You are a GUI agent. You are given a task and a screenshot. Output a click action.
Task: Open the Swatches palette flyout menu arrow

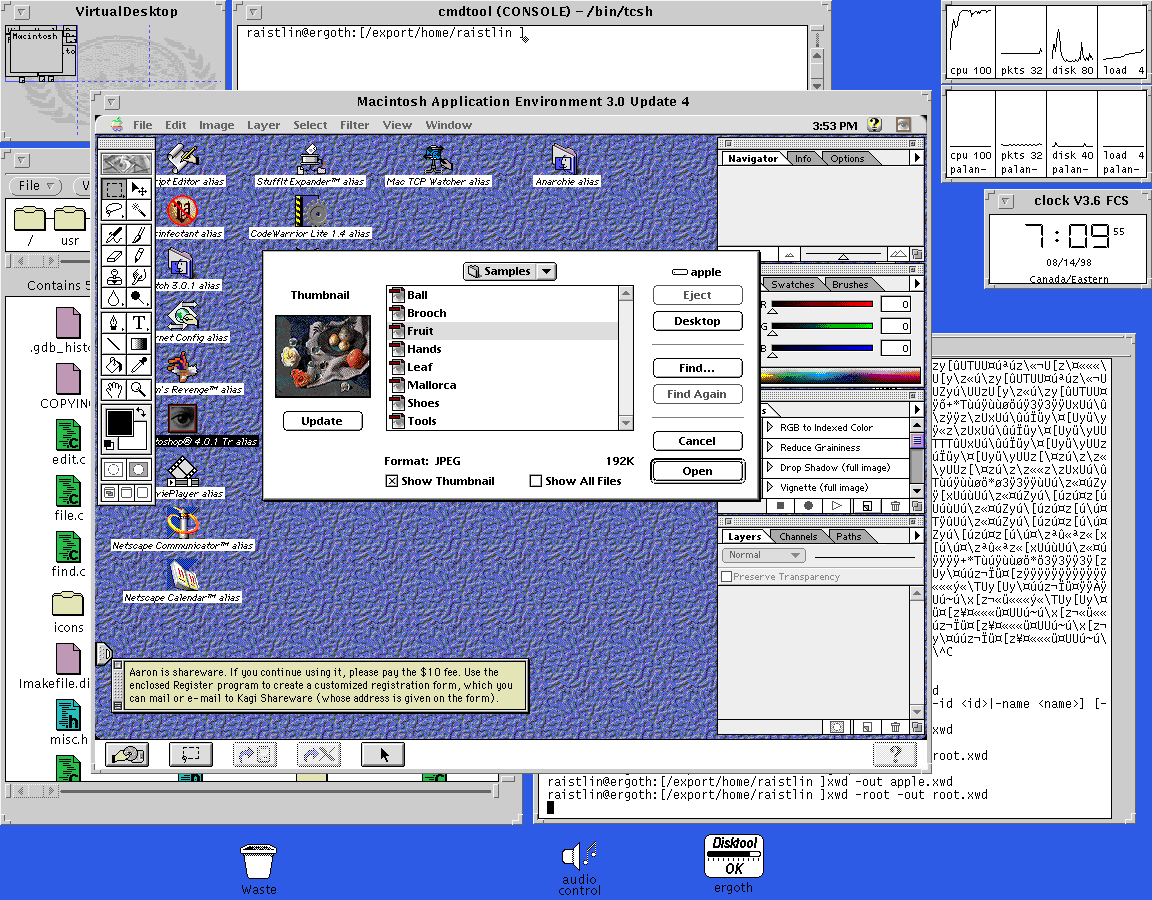click(916, 284)
